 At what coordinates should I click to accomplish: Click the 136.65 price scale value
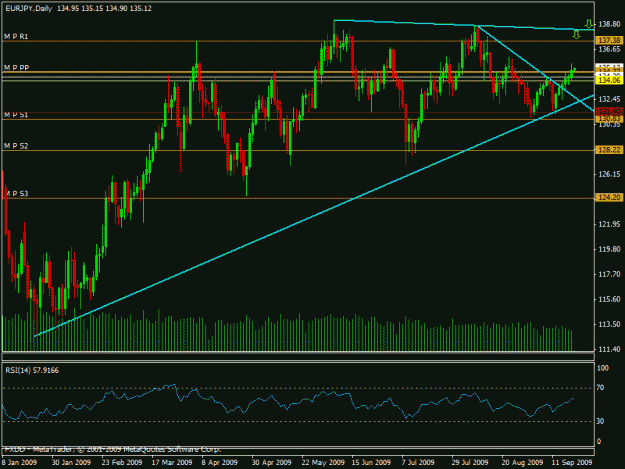[x=609, y=49]
